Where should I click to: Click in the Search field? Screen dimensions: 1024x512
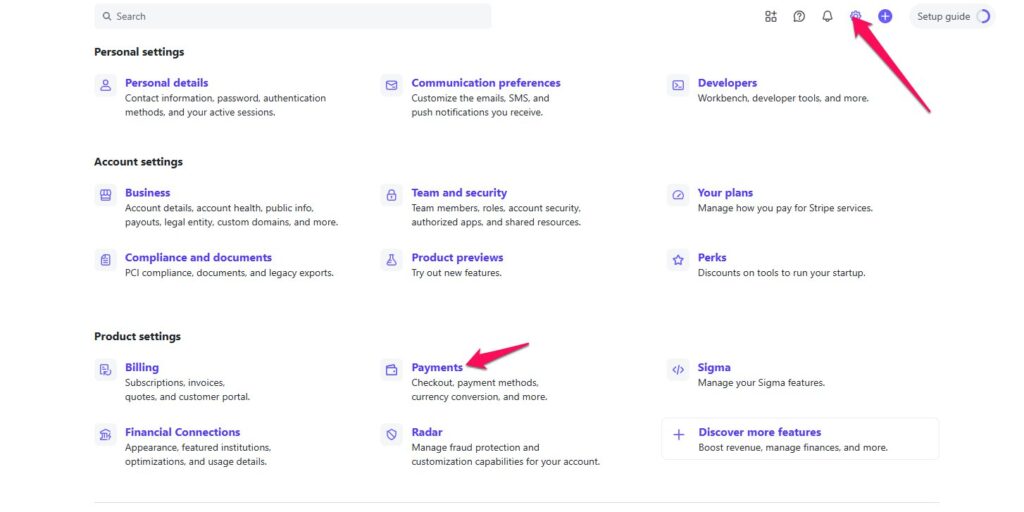[x=292, y=16]
